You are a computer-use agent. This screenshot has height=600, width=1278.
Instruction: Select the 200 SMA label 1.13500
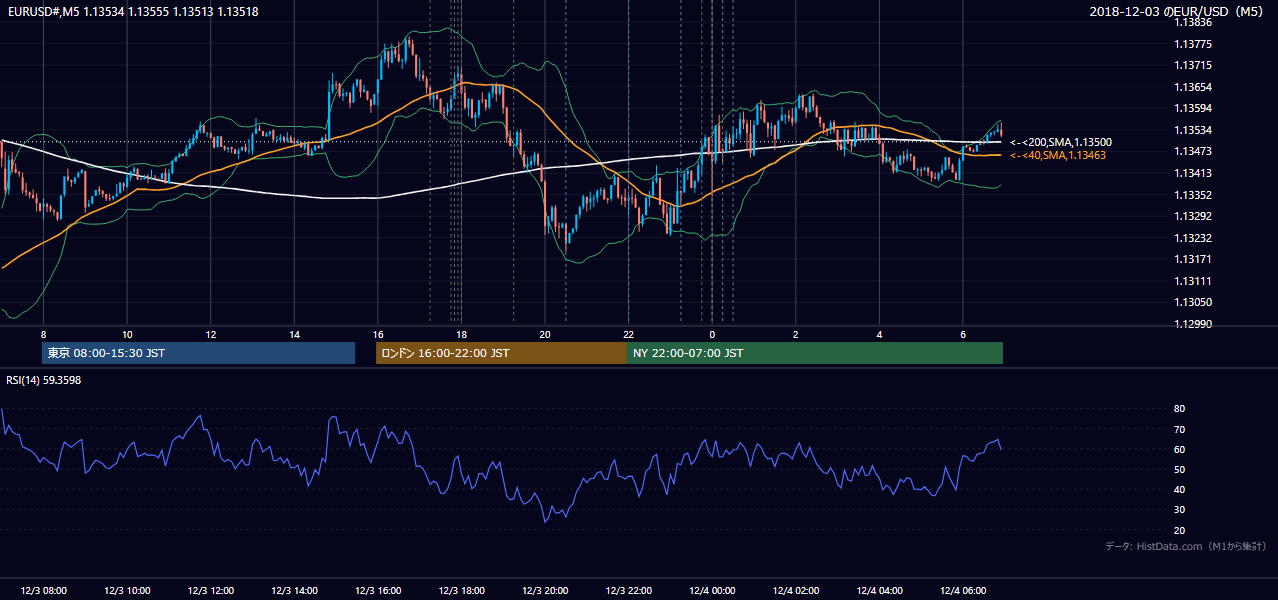pyautogui.click(x=1061, y=143)
